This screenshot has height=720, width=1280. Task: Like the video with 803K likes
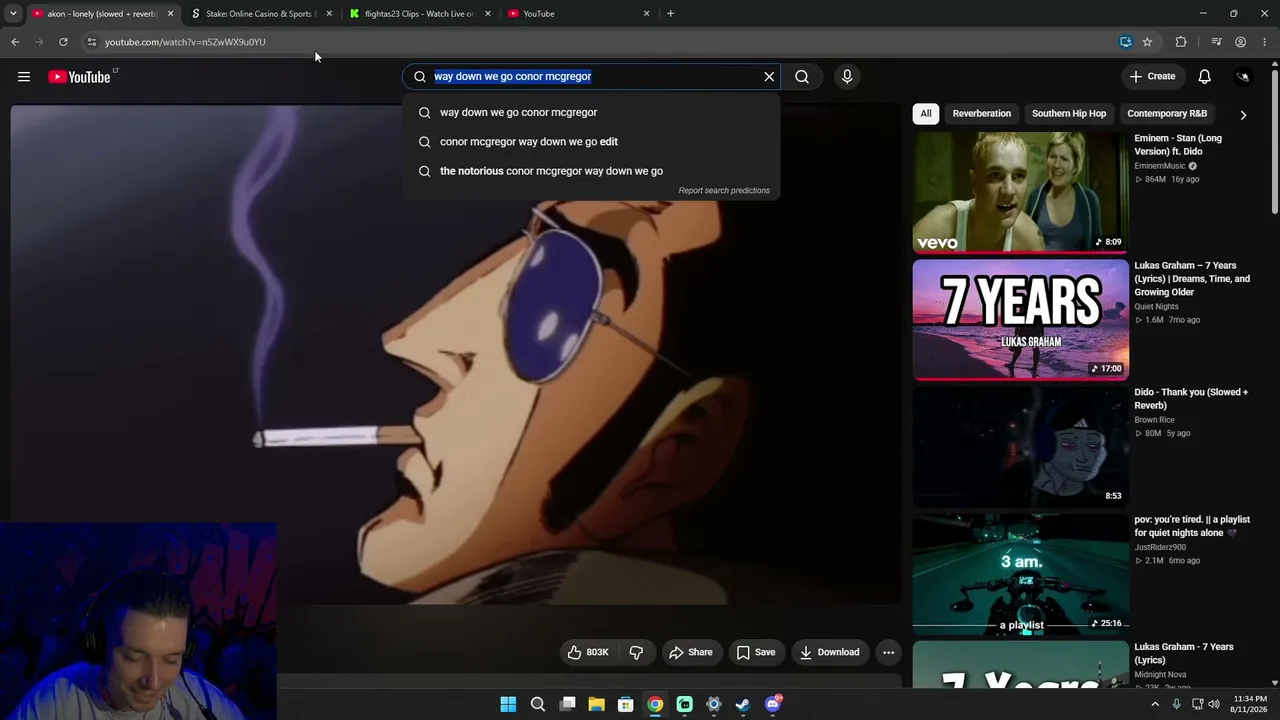pos(588,652)
